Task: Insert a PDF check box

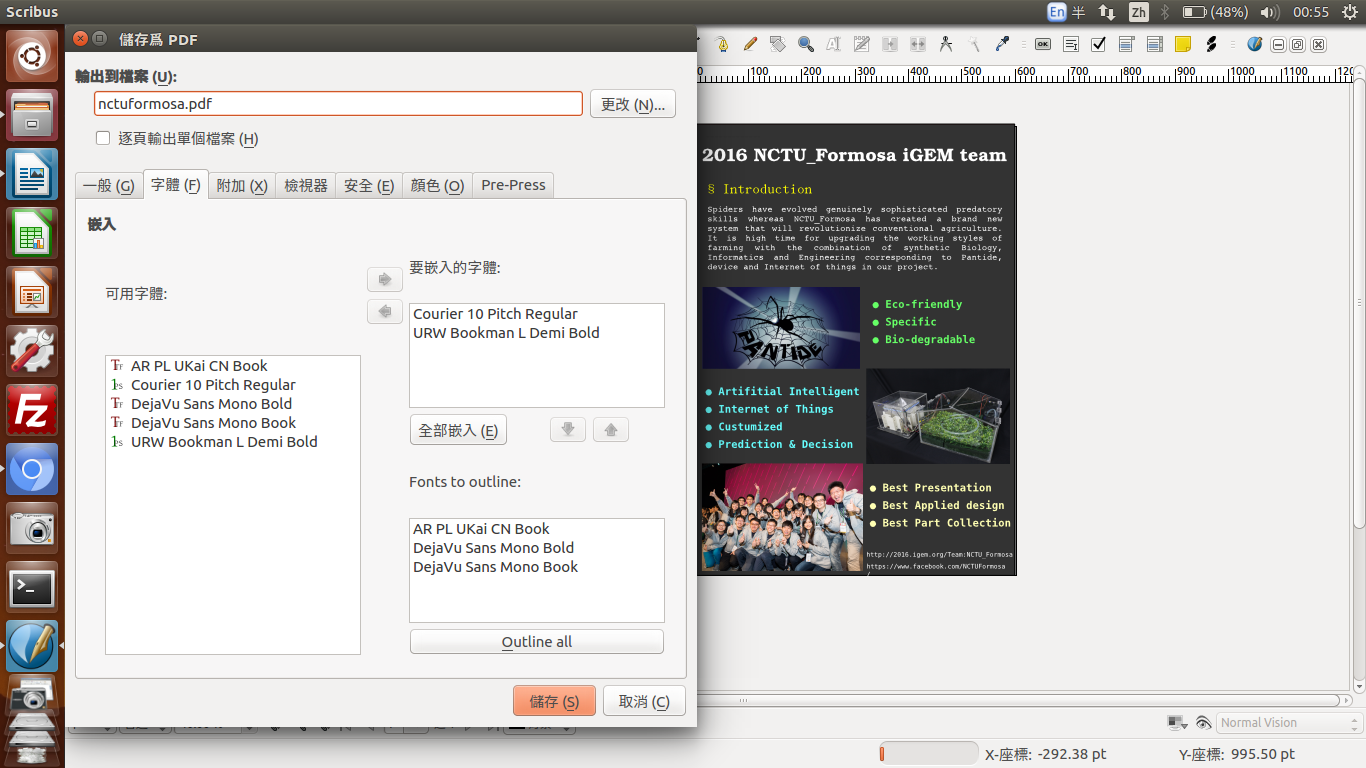Action: pos(1099,44)
